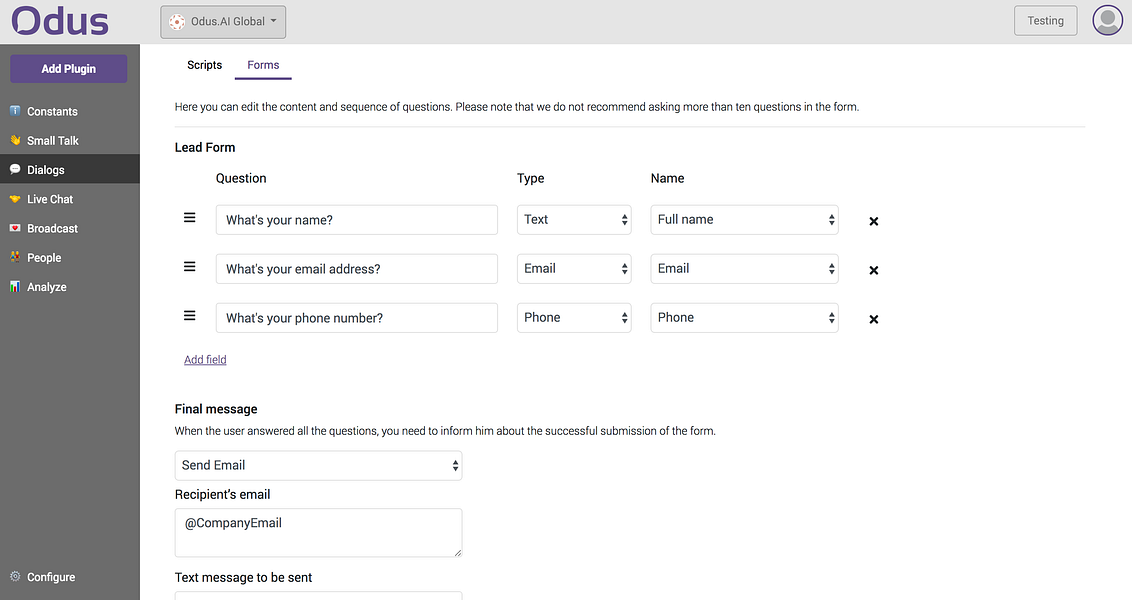Grab the reorder handle for name question
The image size is (1132, 600).
[x=189, y=217]
